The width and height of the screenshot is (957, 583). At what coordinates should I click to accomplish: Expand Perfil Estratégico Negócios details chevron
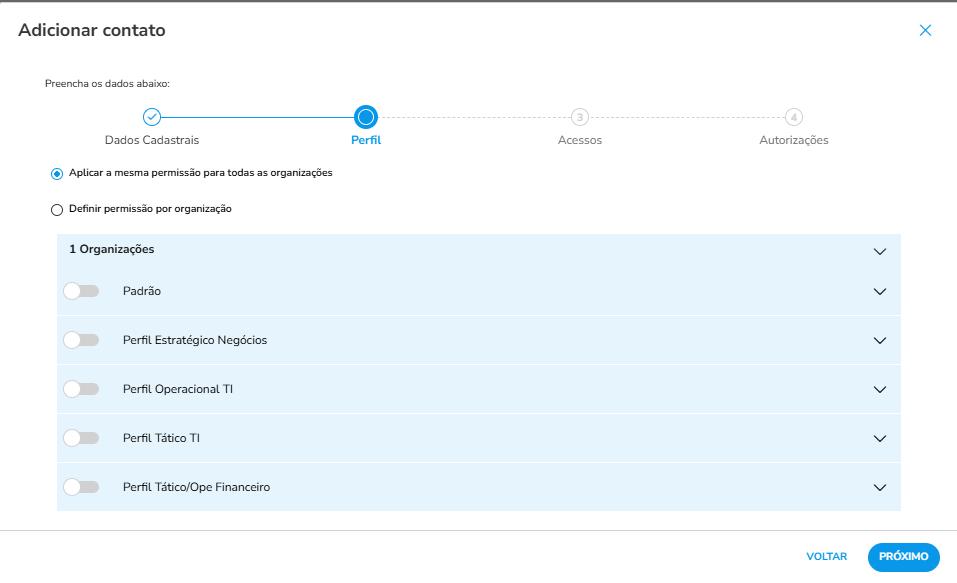point(879,341)
